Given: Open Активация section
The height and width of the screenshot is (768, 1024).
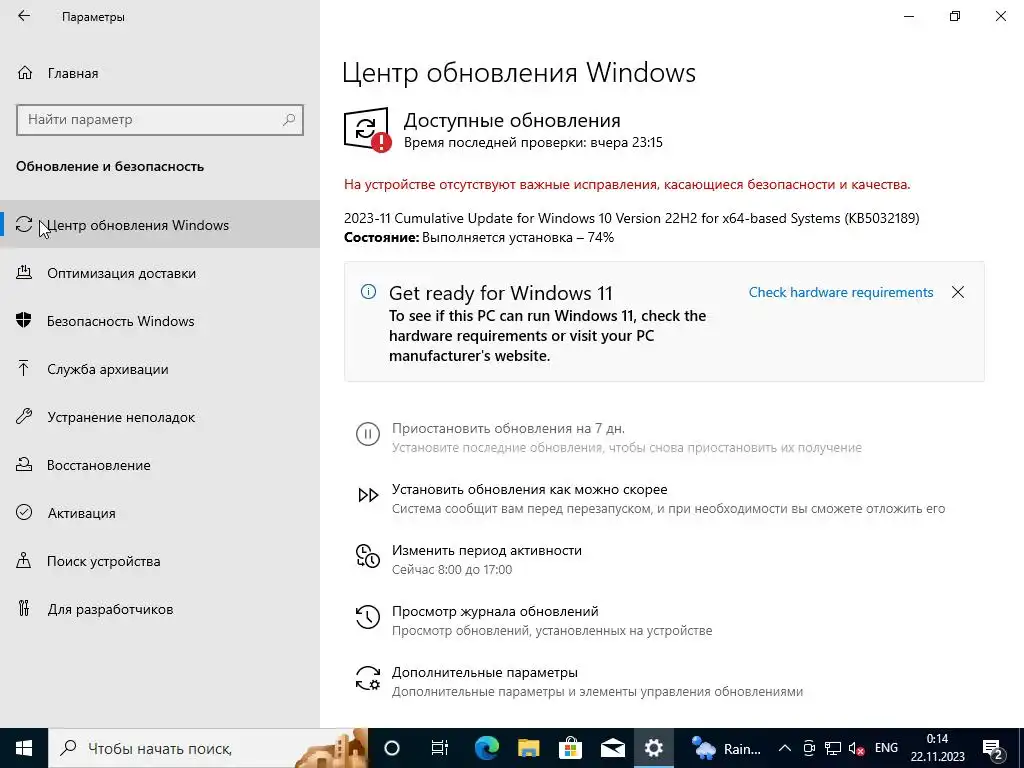Looking at the screenshot, I should 160,513.
